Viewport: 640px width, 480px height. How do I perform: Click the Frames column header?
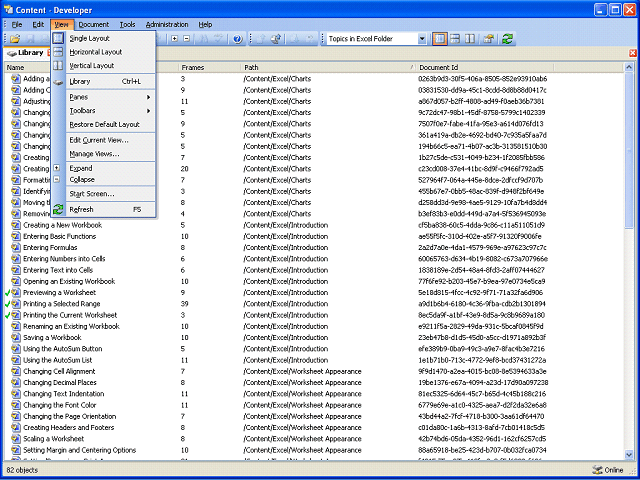coord(209,67)
